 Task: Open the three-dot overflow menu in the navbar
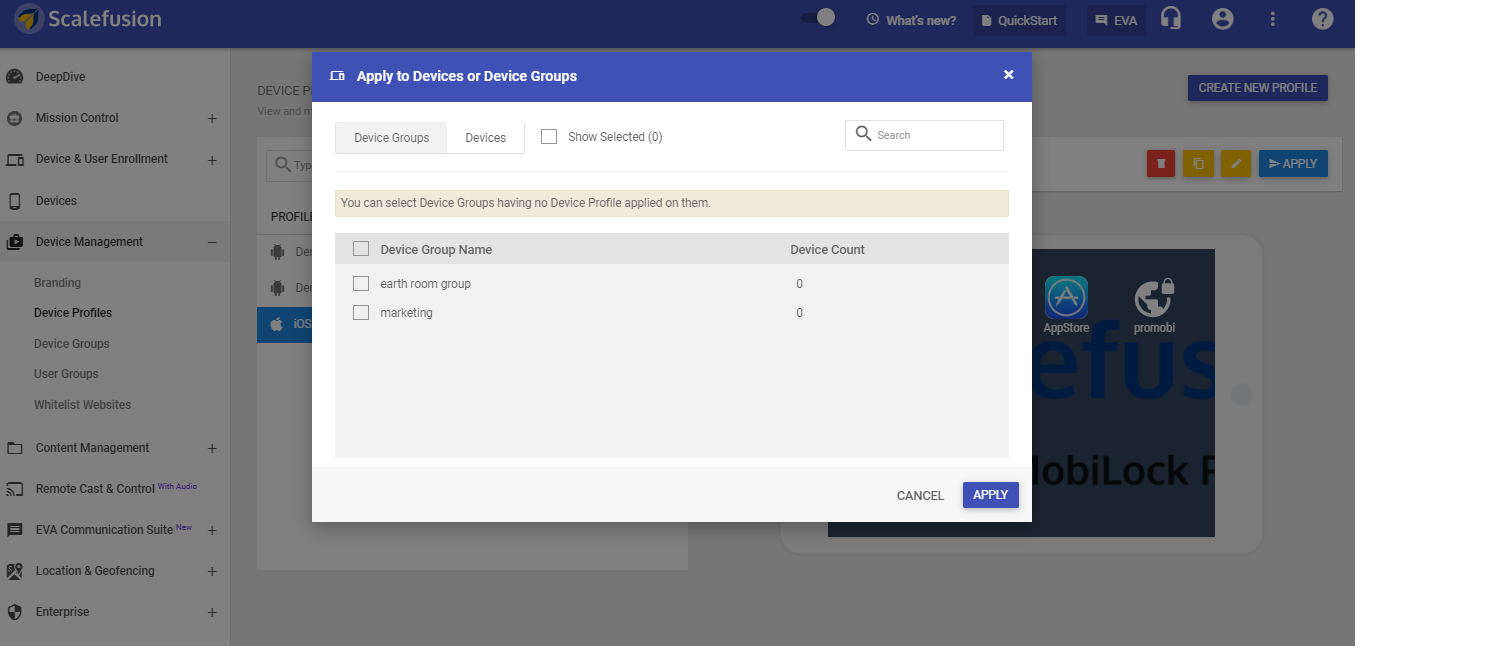1272,19
